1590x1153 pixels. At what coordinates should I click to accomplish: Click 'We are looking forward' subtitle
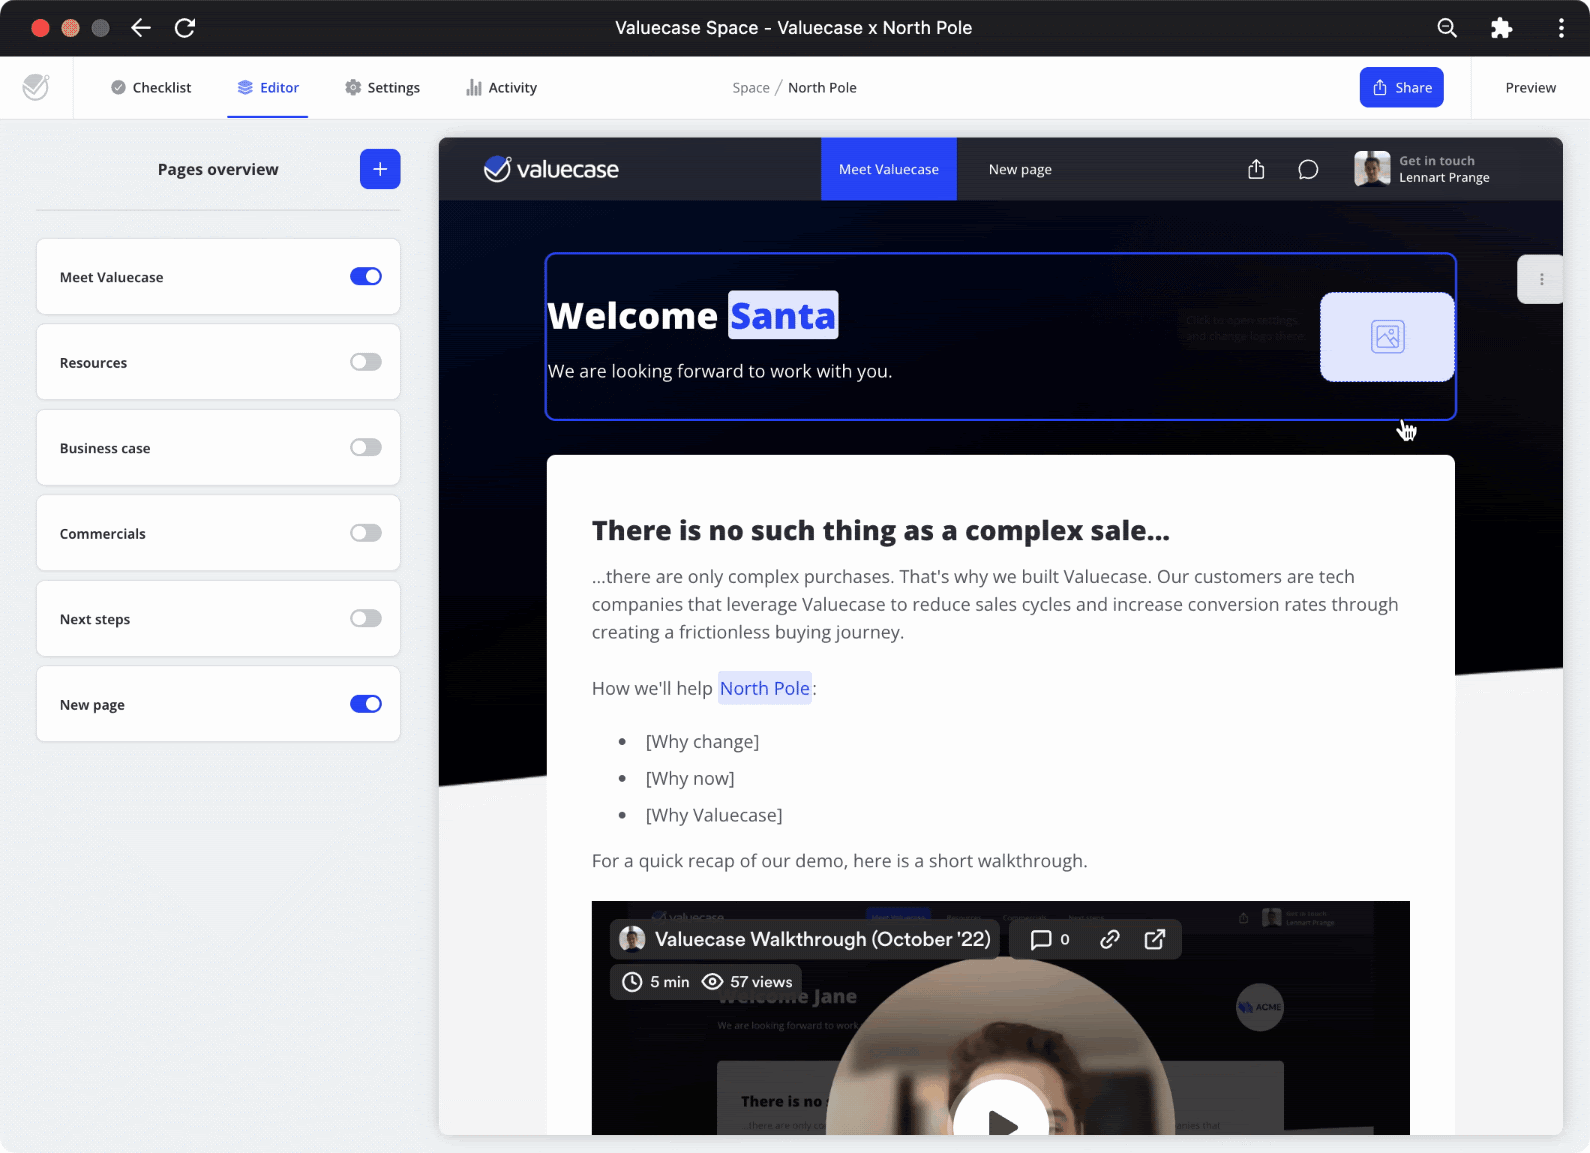[720, 371]
